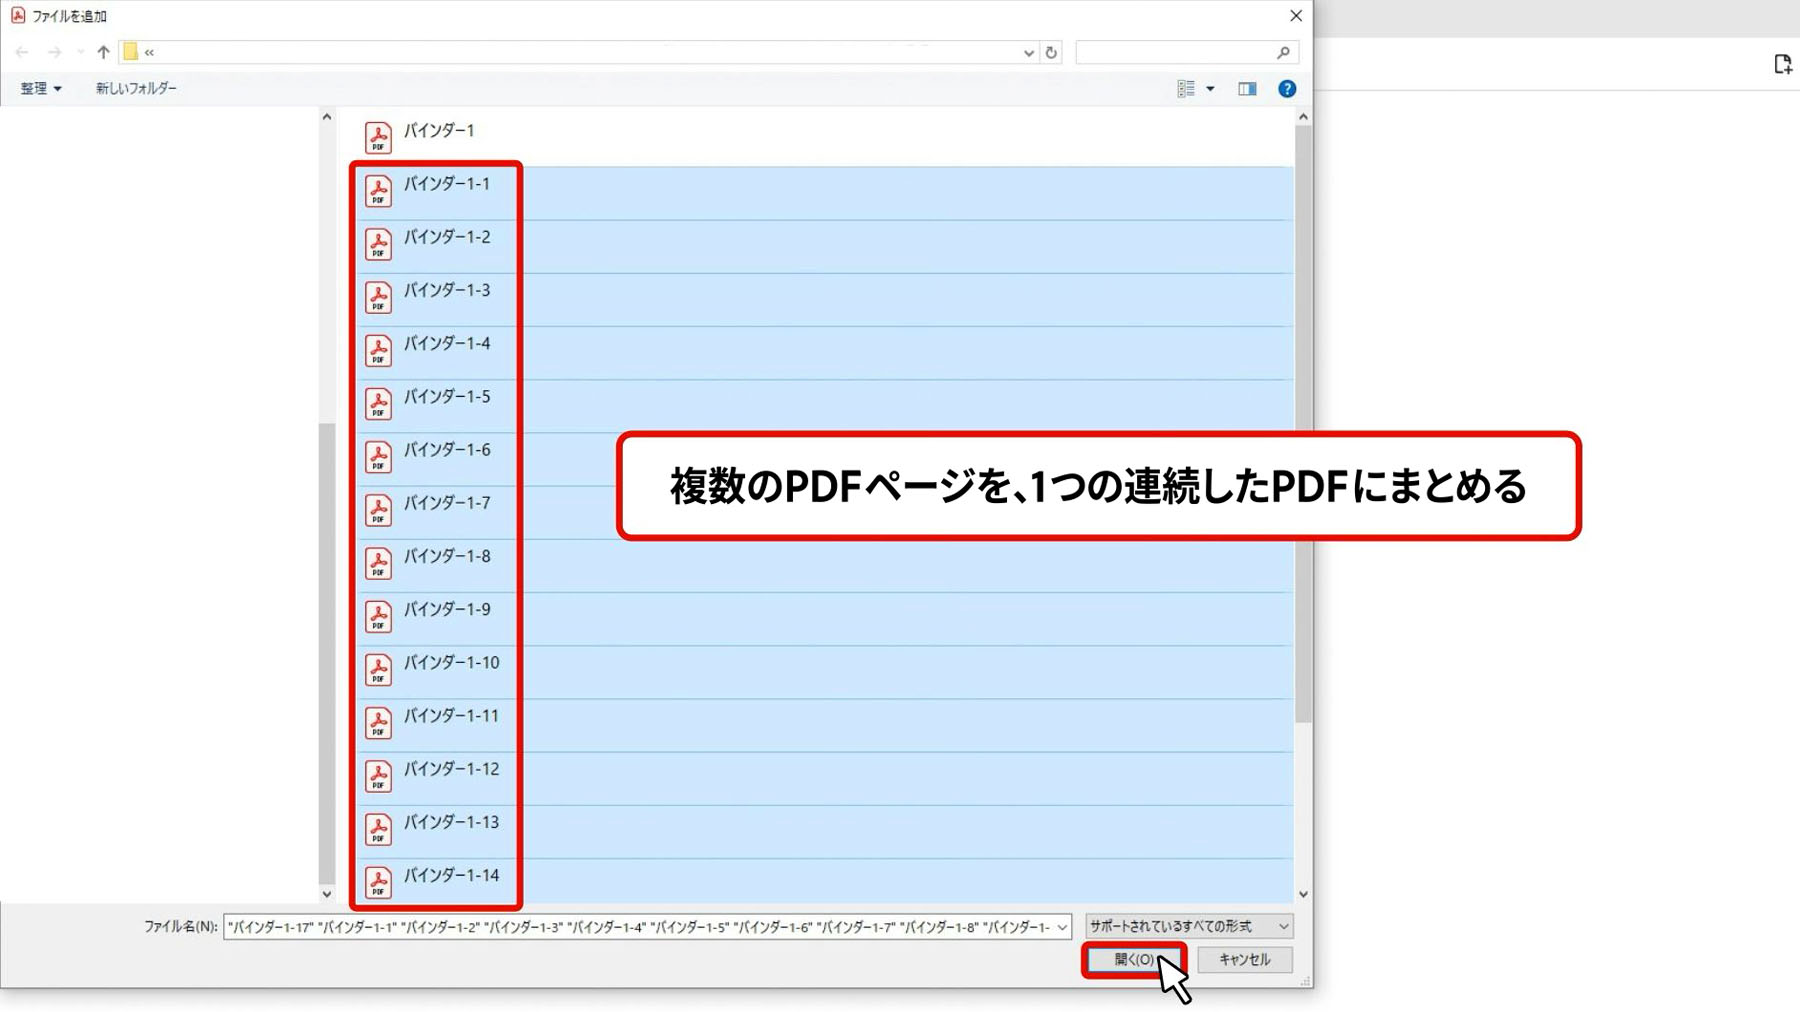
Task: Click the create-file icon in the background window
Action: coord(1783,64)
